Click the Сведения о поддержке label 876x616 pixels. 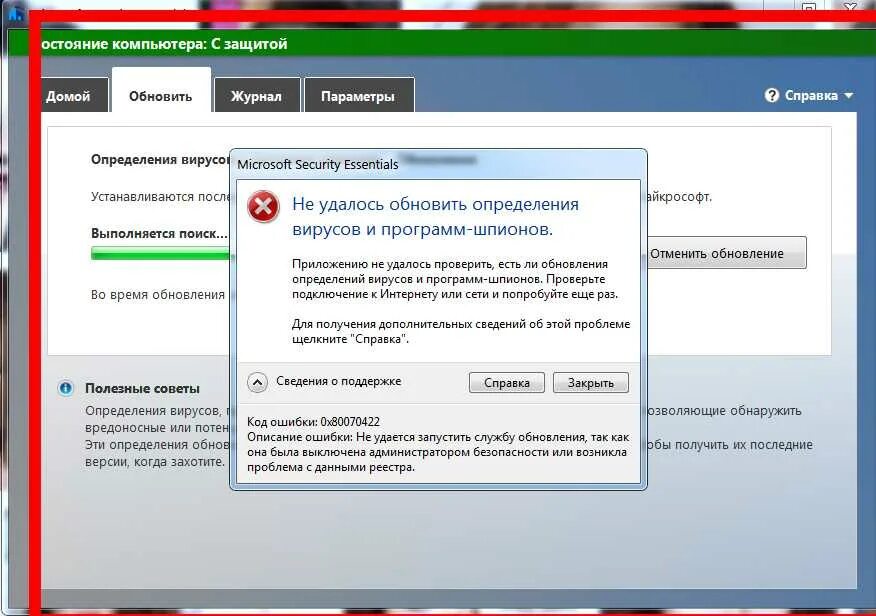click(x=339, y=381)
